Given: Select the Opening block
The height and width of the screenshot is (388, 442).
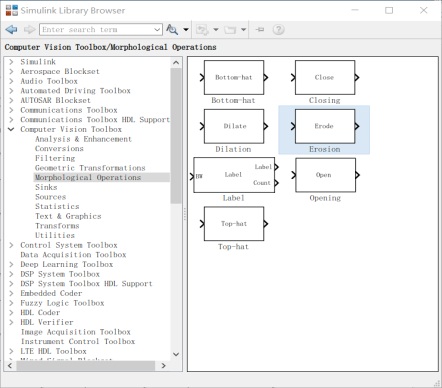Looking at the screenshot, I should pyautogui.click(x=325, y=175).
